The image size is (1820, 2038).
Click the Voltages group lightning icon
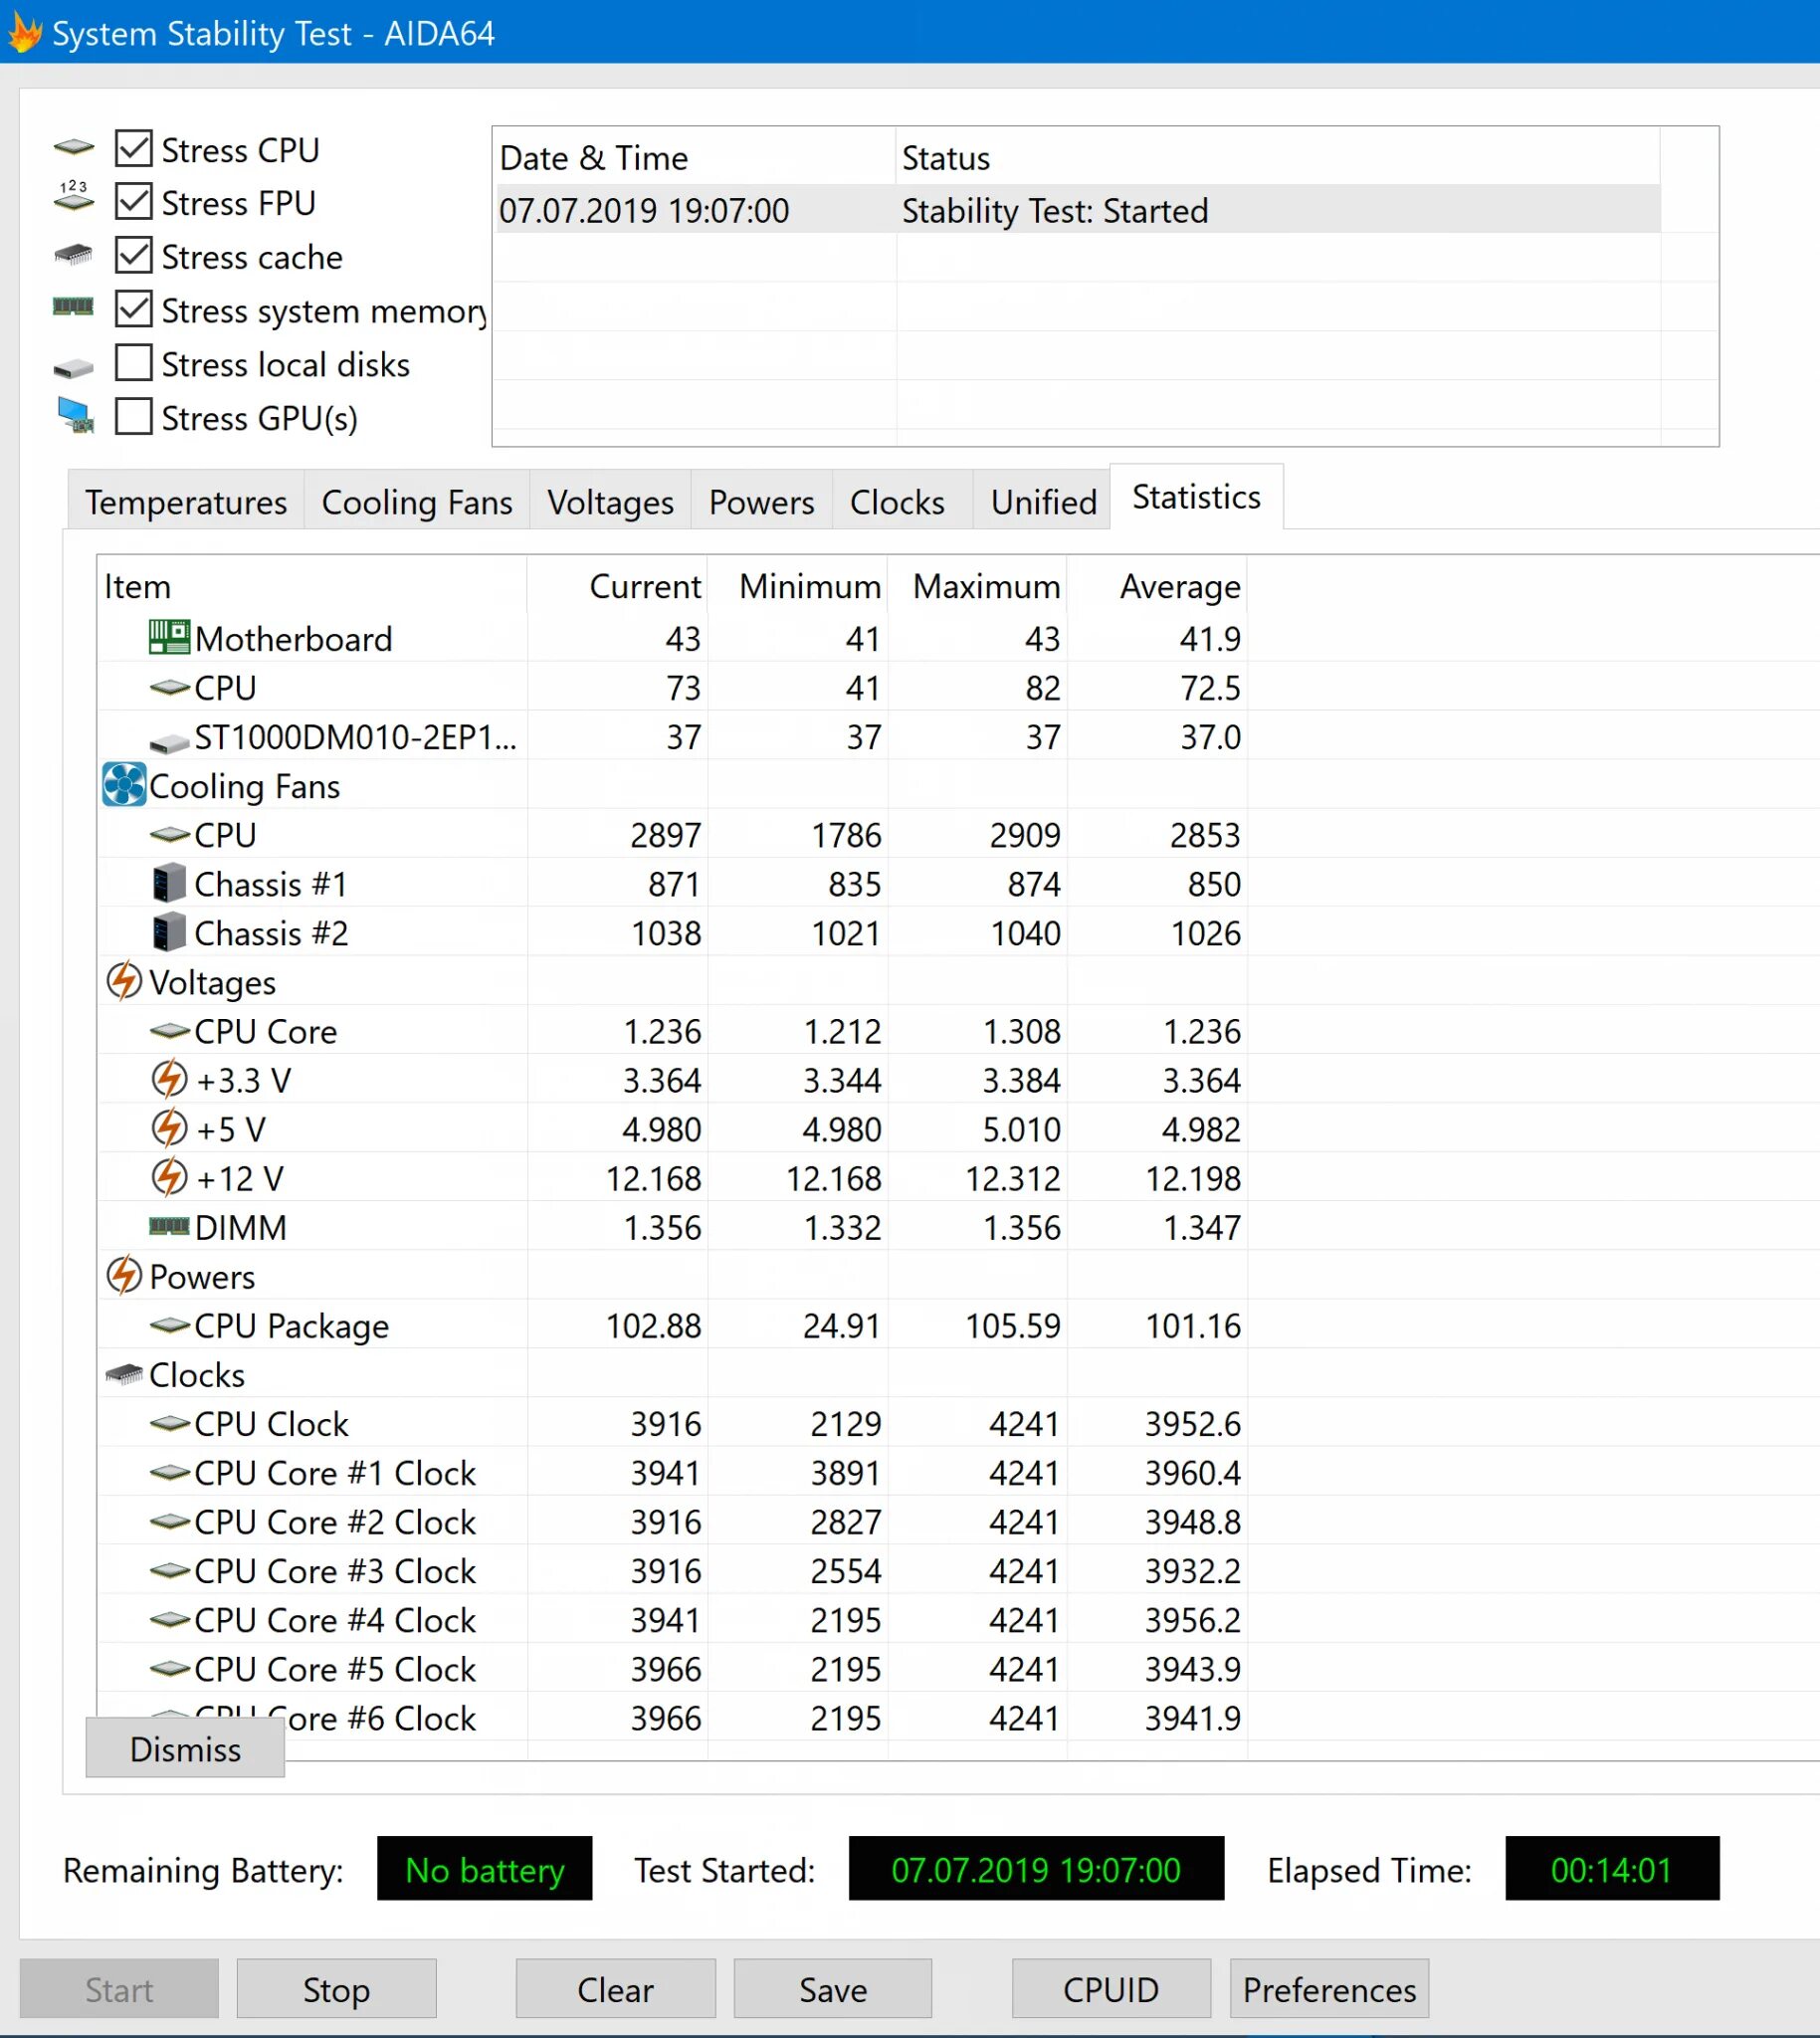pyautogui.click(x=124, y=981)
